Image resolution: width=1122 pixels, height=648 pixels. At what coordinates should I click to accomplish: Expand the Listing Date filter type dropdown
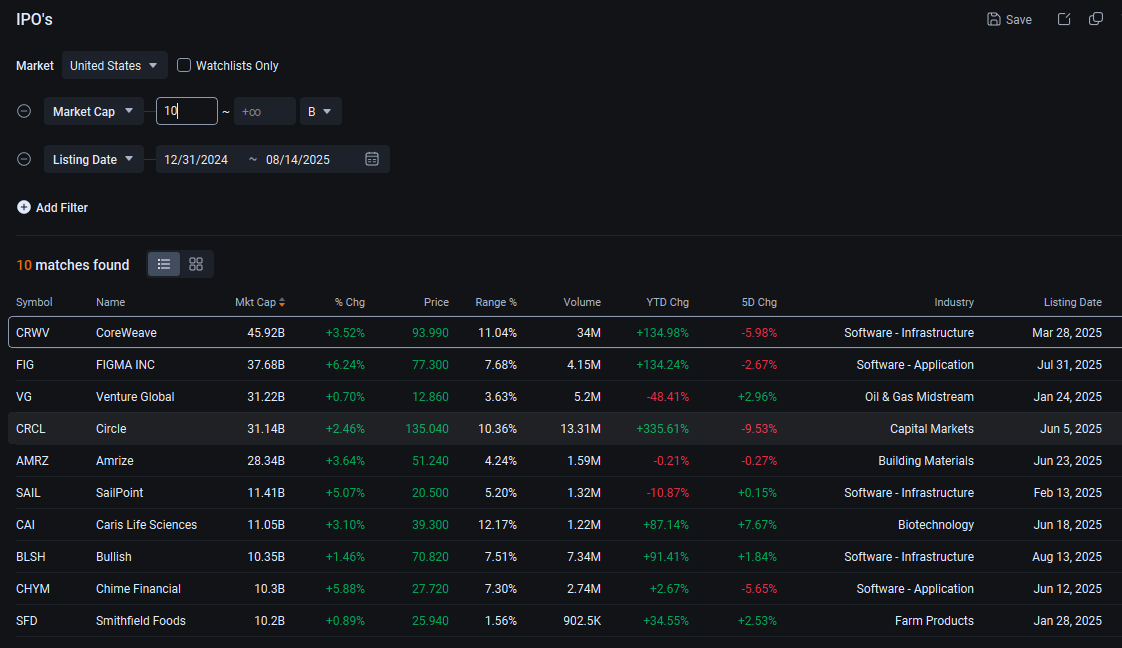click(93, 159)
